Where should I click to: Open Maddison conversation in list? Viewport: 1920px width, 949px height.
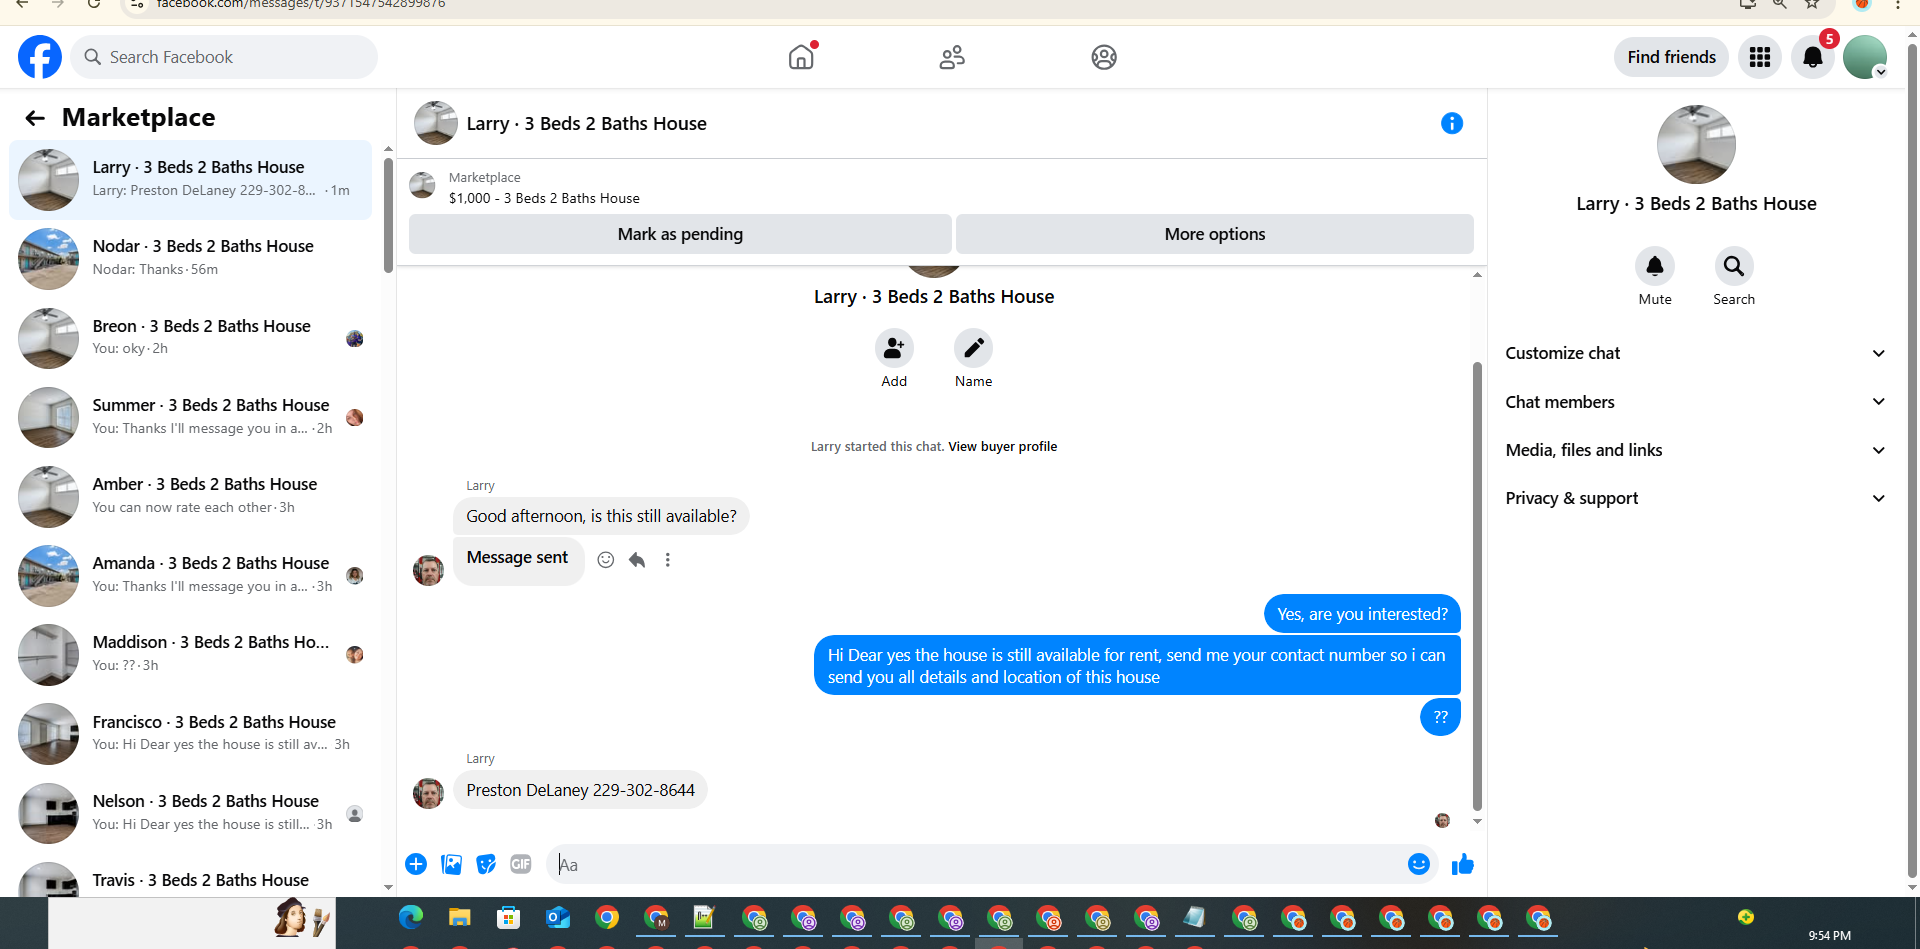point(191,654)
